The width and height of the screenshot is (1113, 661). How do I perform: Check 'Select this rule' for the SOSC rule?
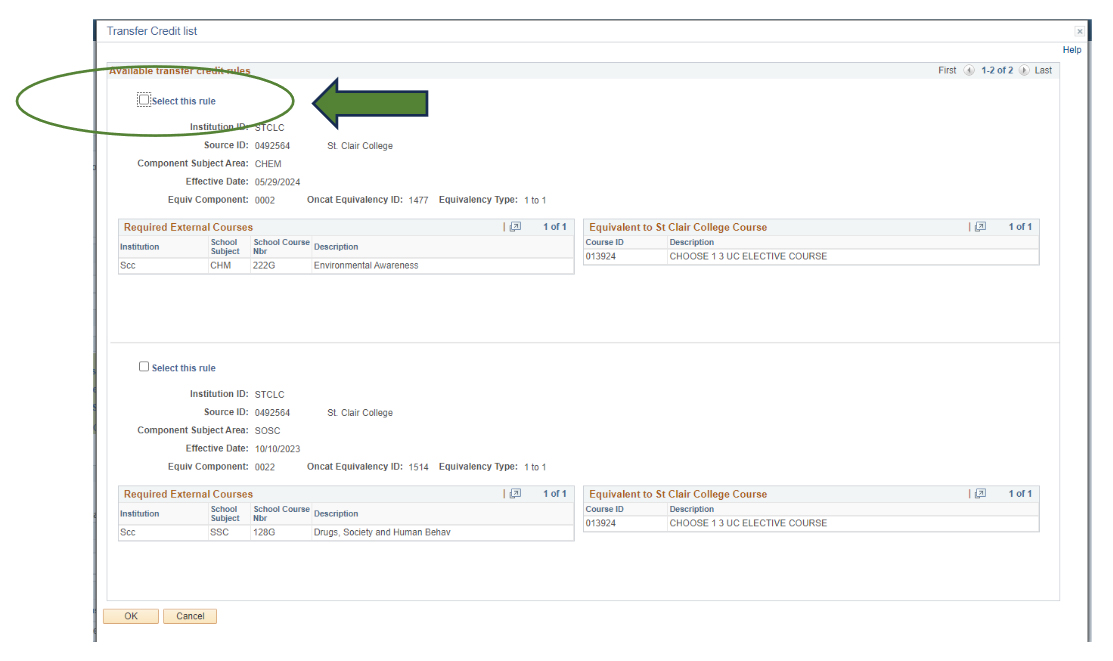click(x=144, y=367)
